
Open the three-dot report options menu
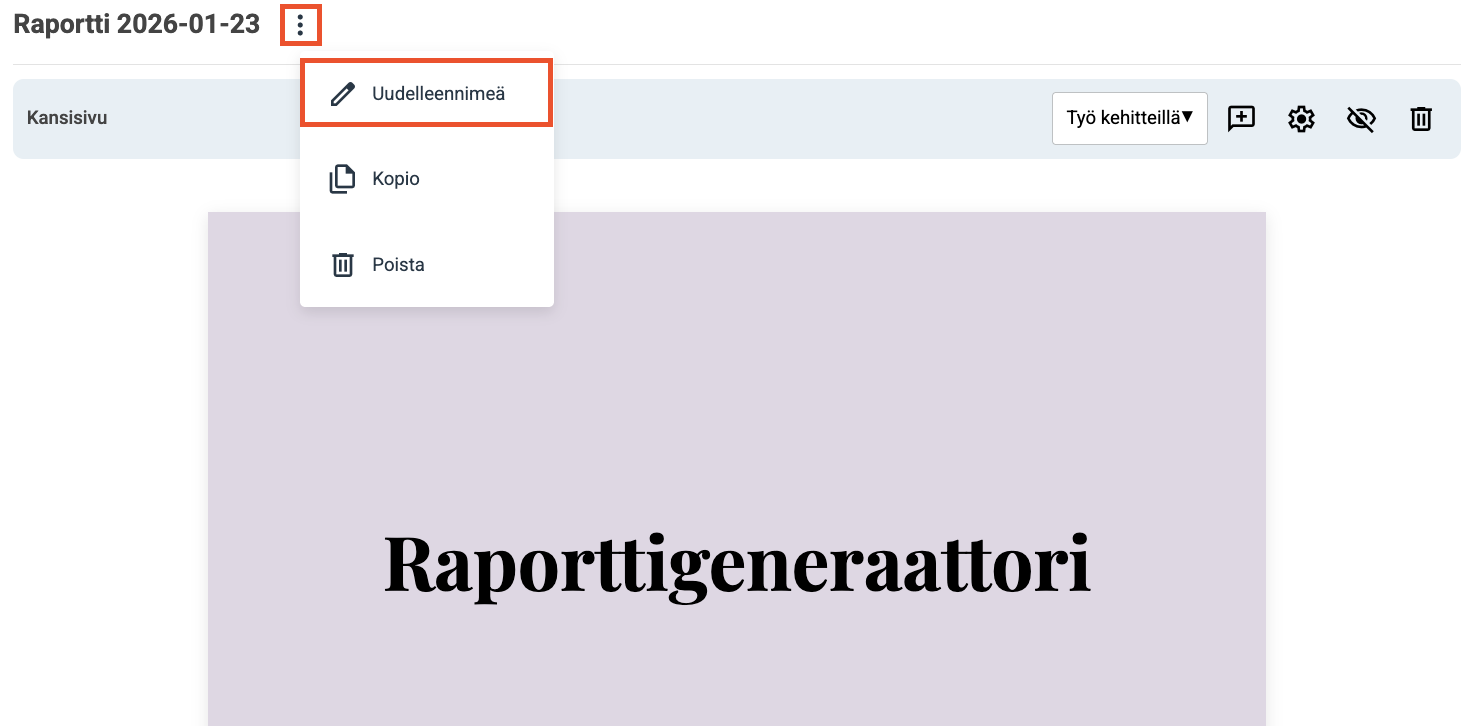300,25
